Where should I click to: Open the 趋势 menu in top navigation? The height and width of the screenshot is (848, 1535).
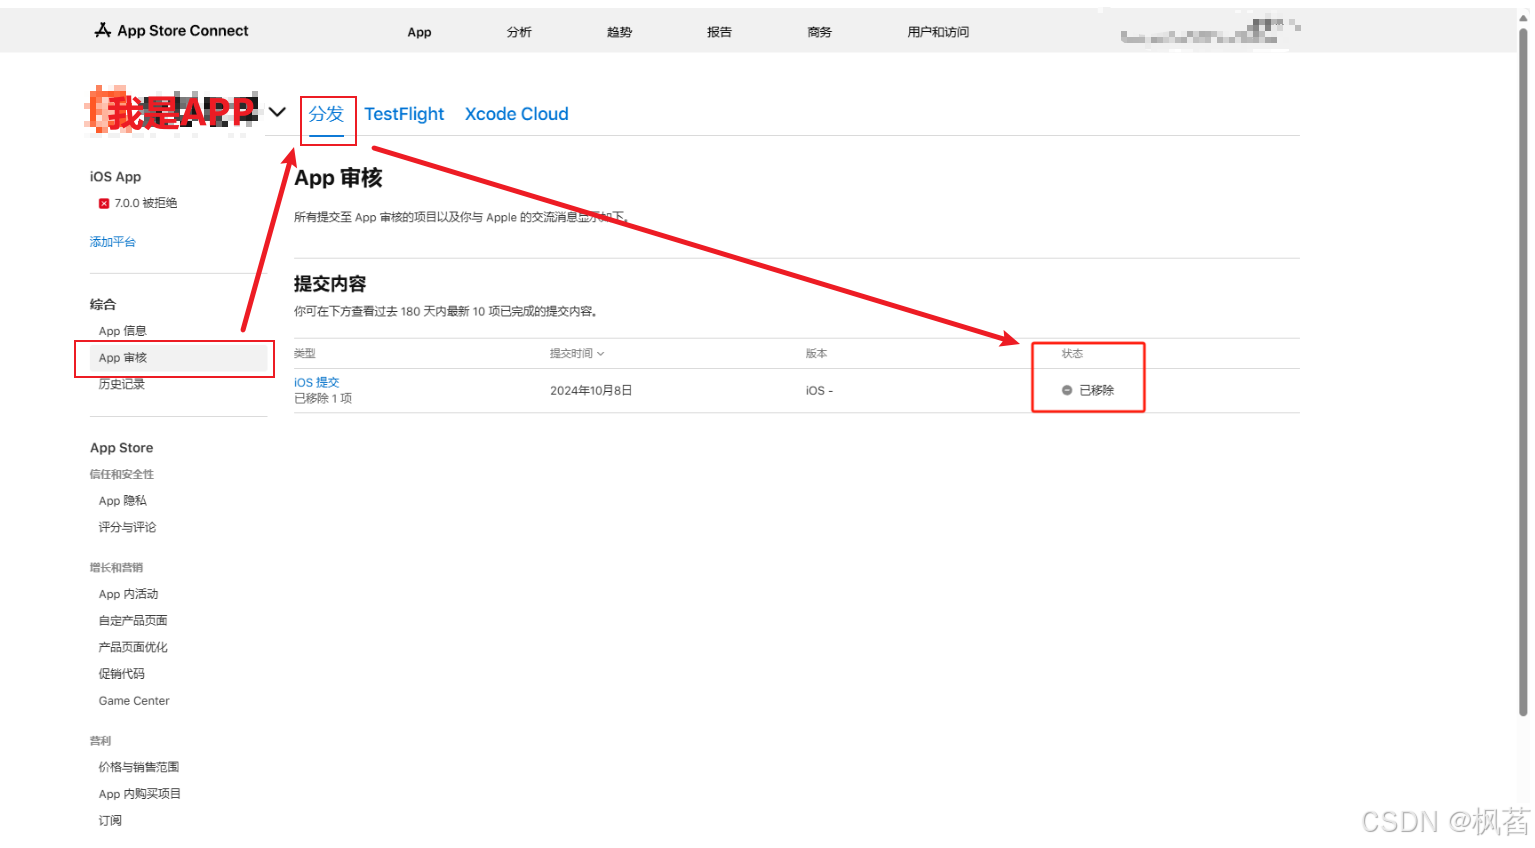619,32
